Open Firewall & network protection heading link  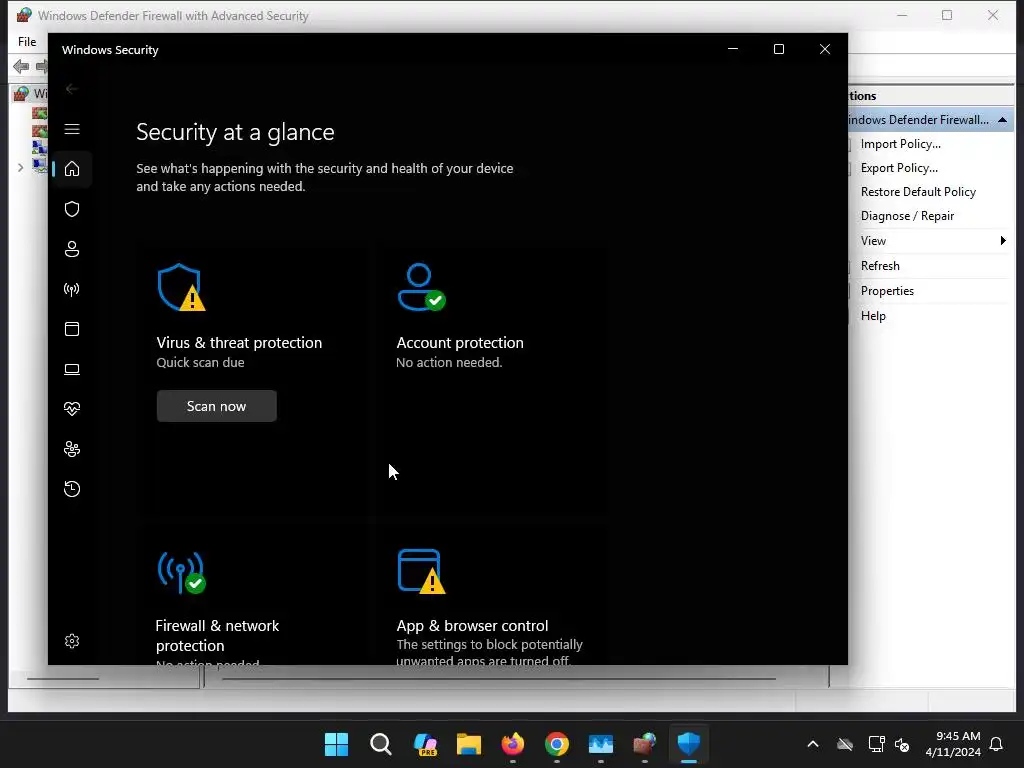click(217, 635)
